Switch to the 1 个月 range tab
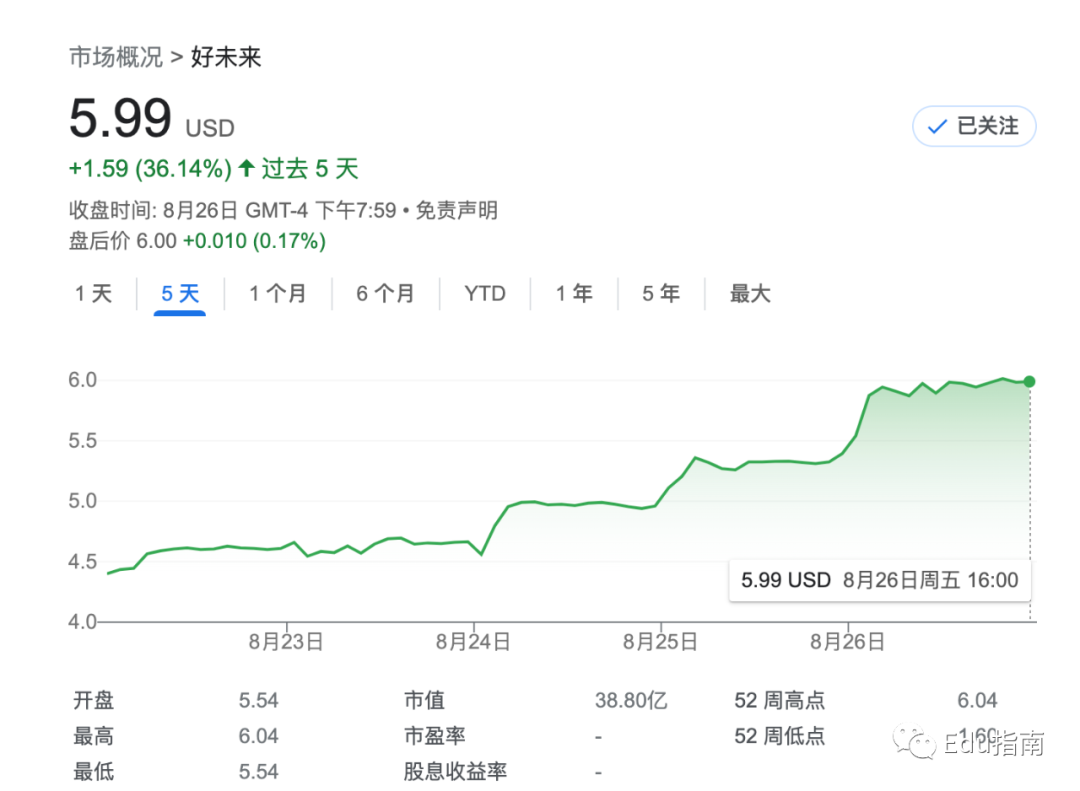The width and height of the screenshot is (1080, 791). (x=278, y=294)
